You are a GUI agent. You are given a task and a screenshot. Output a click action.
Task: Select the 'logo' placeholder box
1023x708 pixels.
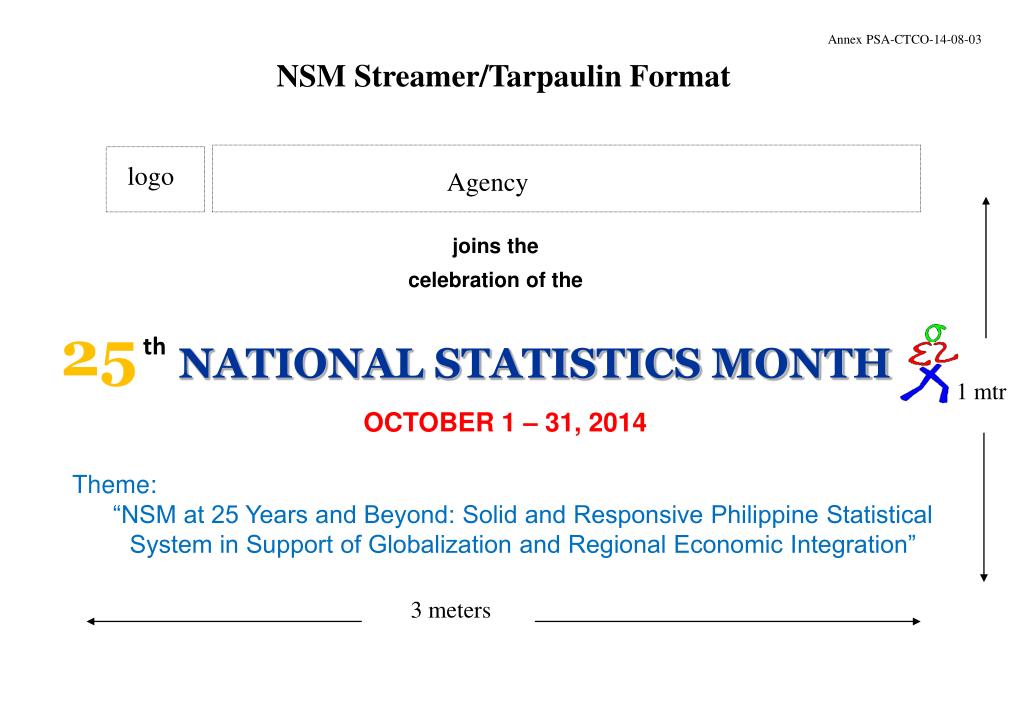155,179
